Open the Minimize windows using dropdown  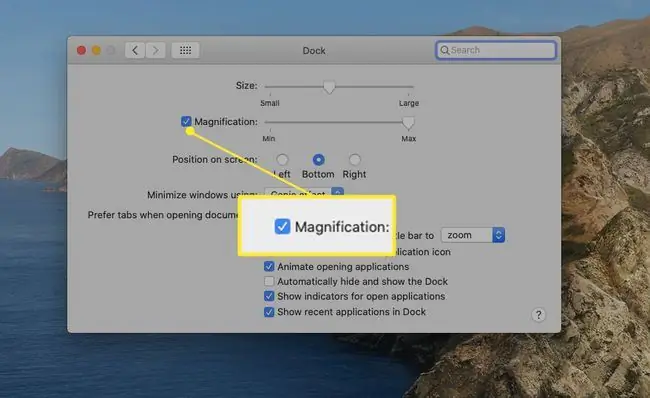pyautogui.click(x=304, y=193)
